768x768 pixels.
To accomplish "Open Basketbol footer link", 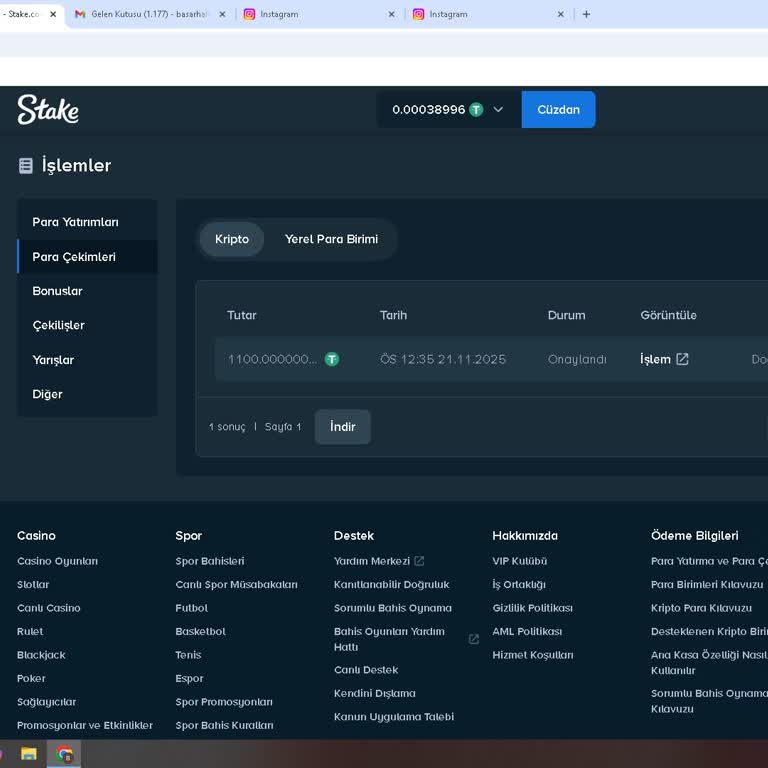I will pos(200,631).
